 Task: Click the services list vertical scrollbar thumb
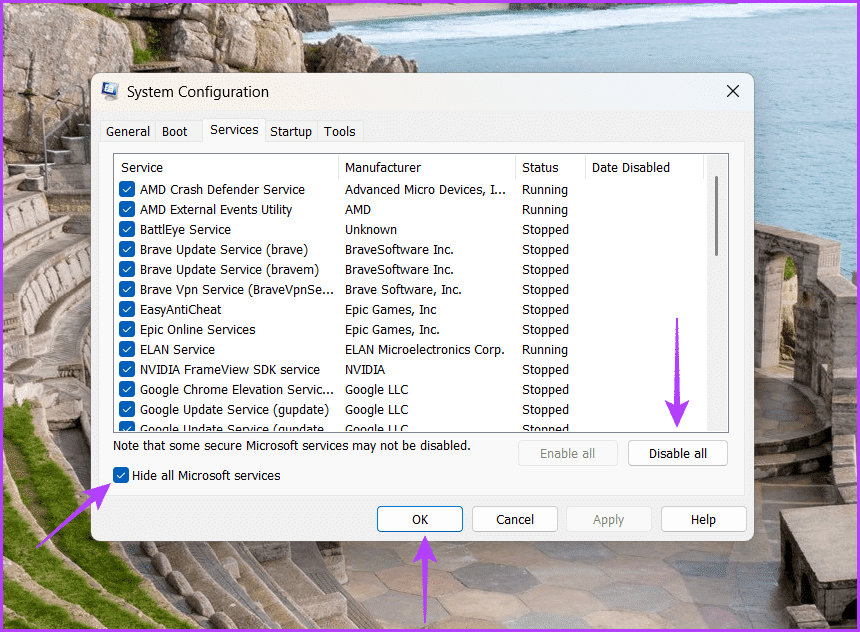[x=716, y=216]
